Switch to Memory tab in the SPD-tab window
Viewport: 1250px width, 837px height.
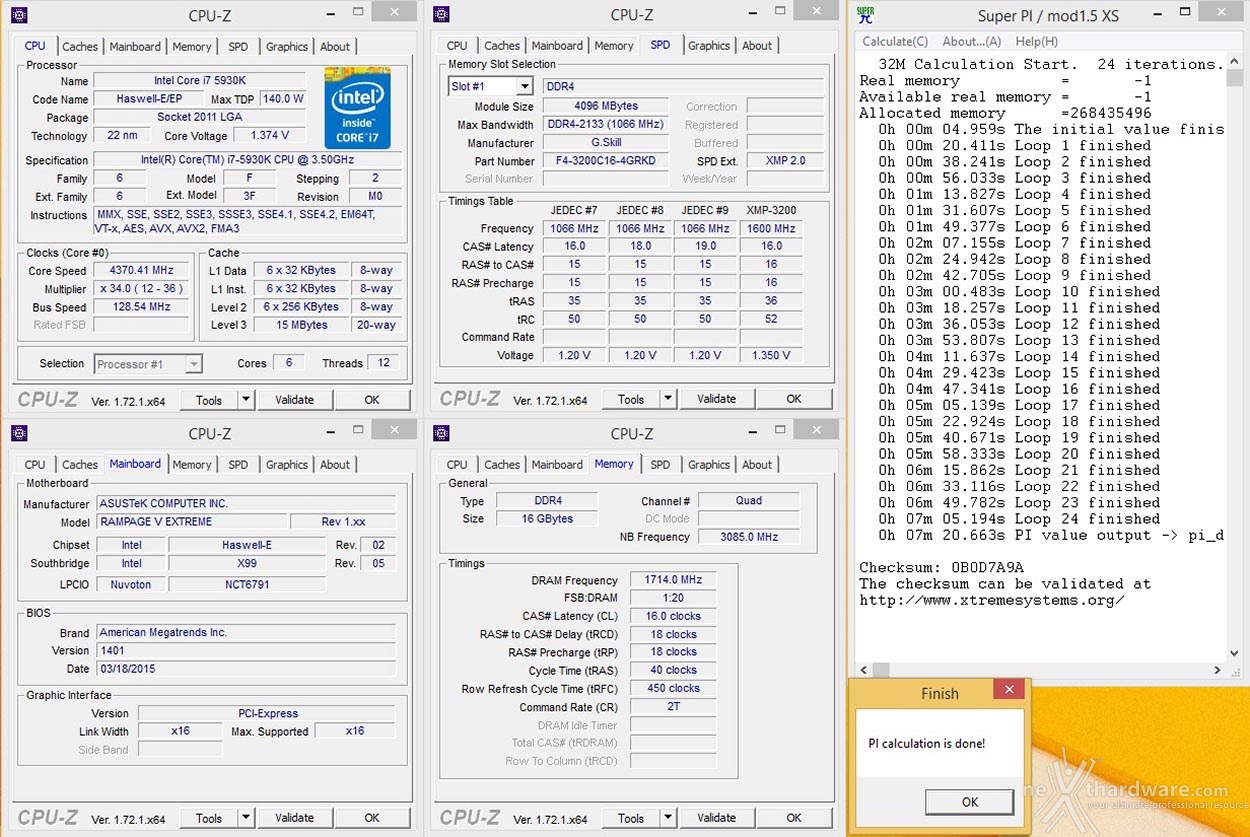point(614,46)
